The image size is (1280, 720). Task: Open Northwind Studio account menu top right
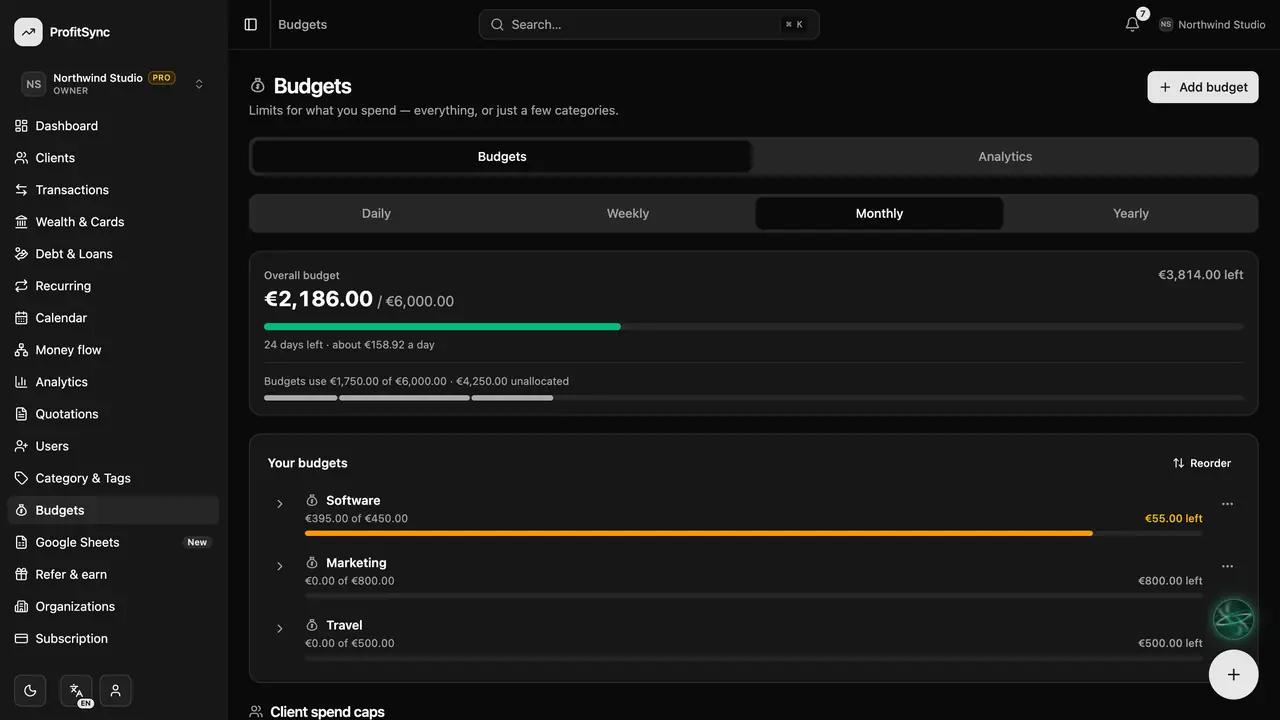(x=1212, y=24)
